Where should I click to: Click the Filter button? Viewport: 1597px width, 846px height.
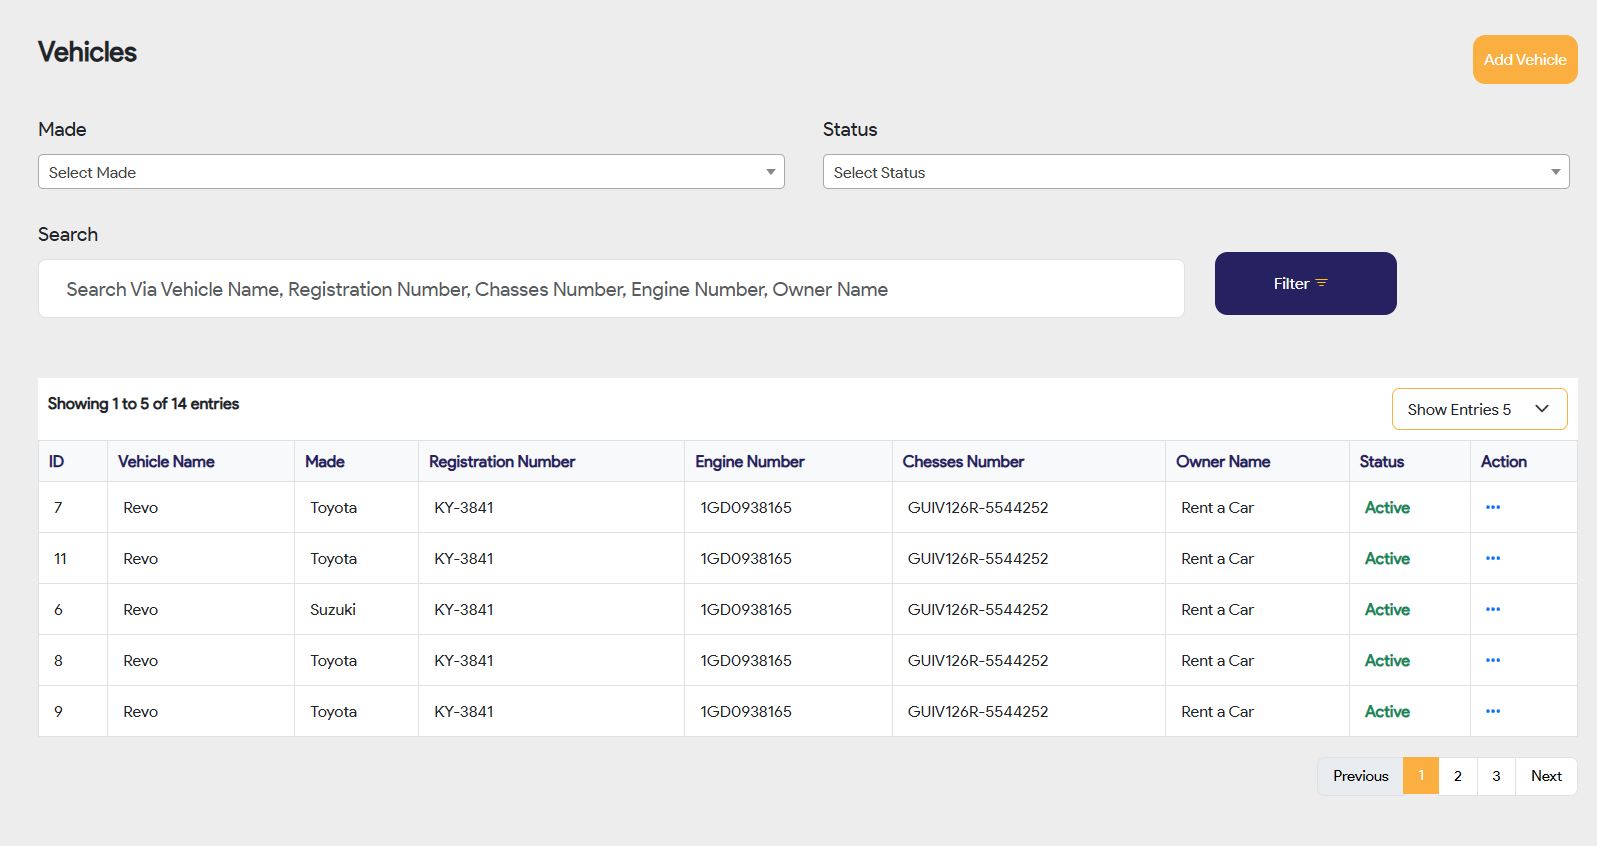pyautogui.click(x=1304, y=283)
